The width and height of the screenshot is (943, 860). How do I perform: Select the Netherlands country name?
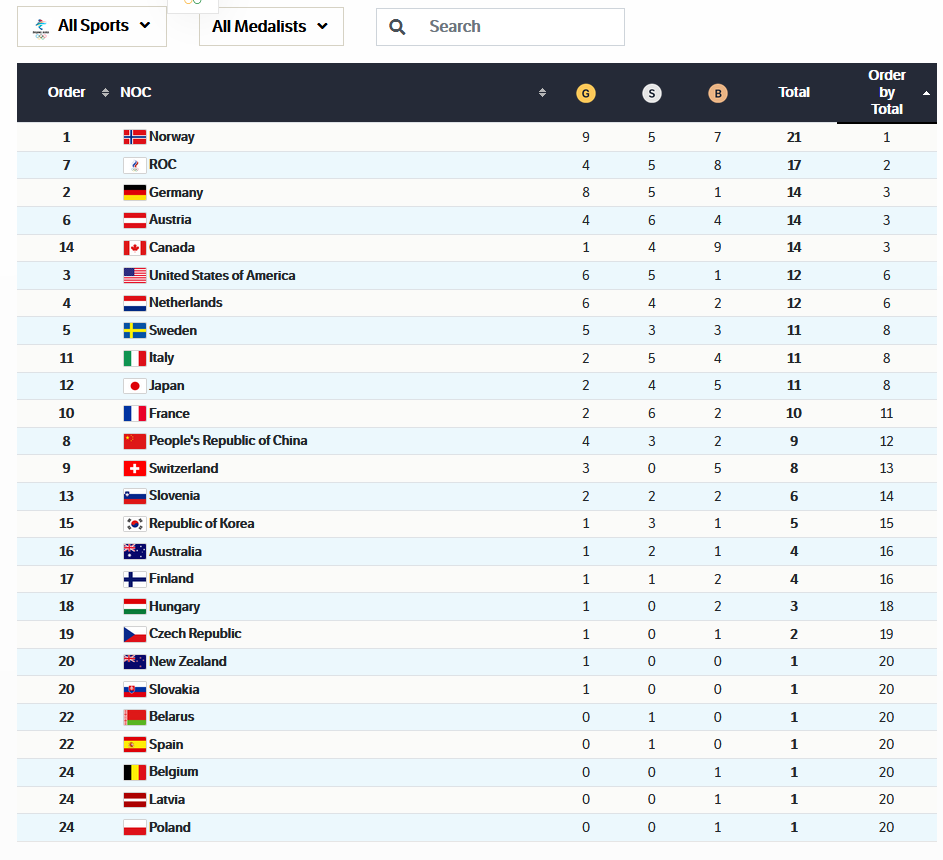pos(186,303)
